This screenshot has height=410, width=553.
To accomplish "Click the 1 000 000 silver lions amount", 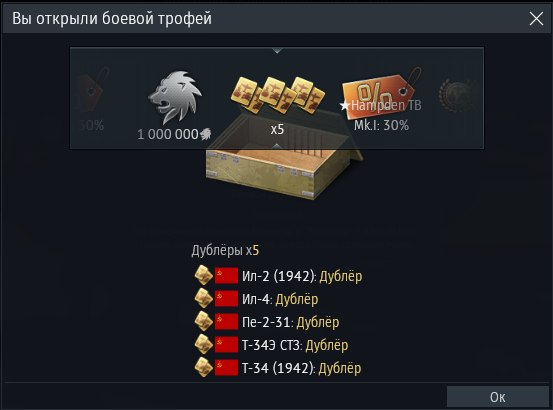I will (174, 134).
